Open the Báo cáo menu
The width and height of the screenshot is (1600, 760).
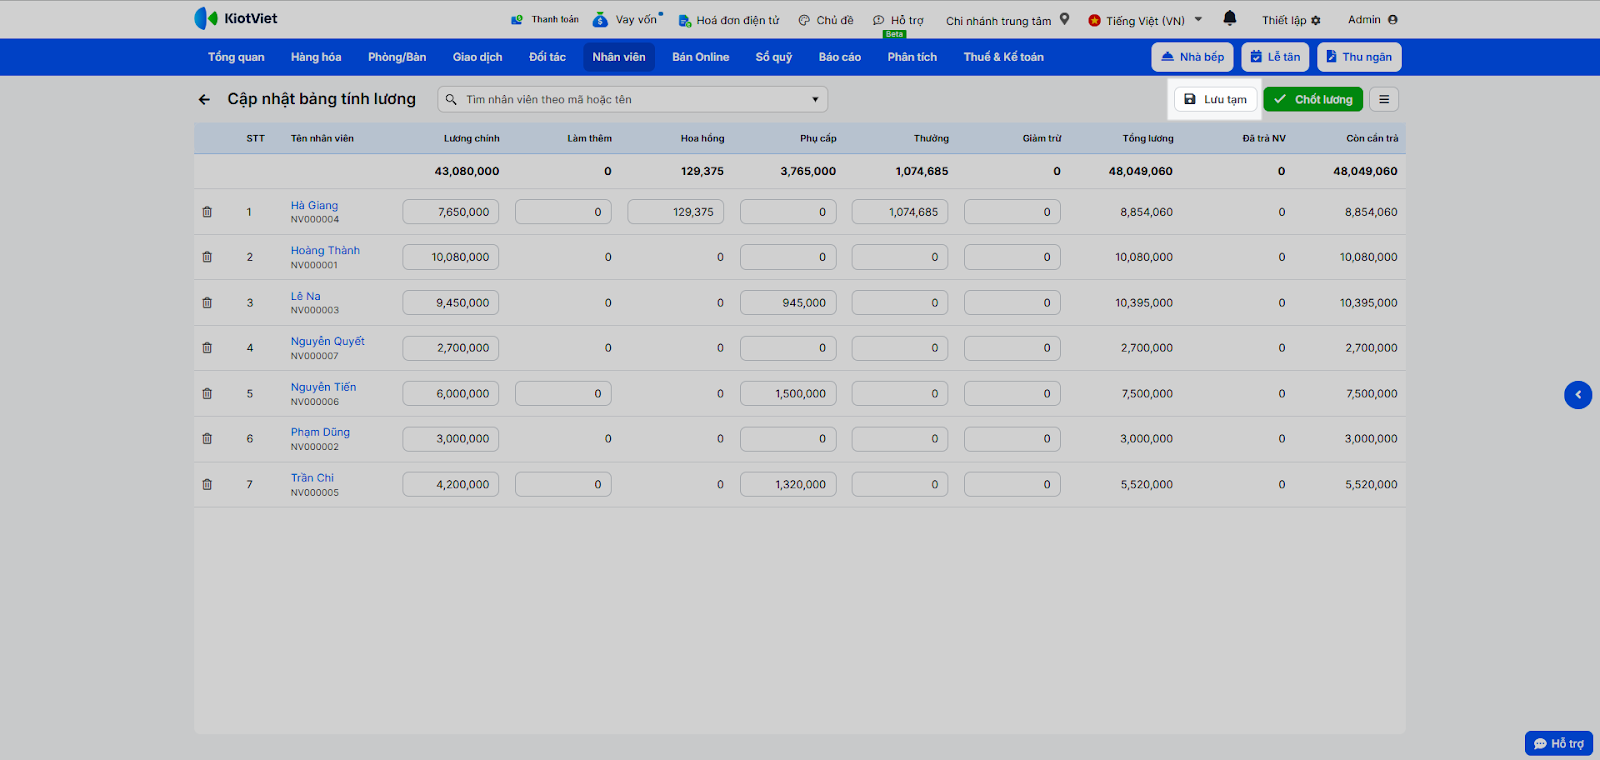click(x=839, y=57)
